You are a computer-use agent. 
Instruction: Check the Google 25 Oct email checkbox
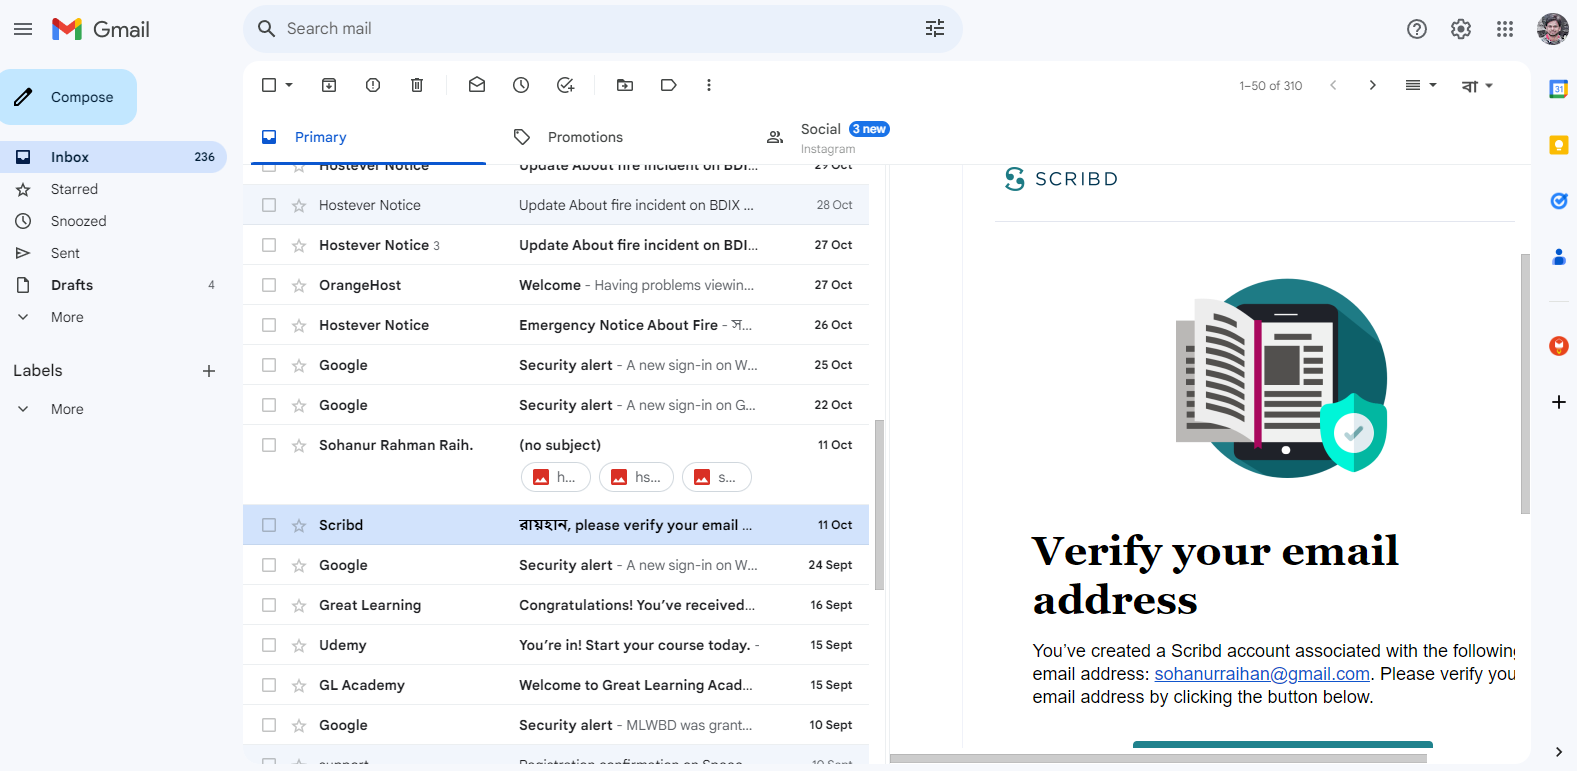click(269, 365)
